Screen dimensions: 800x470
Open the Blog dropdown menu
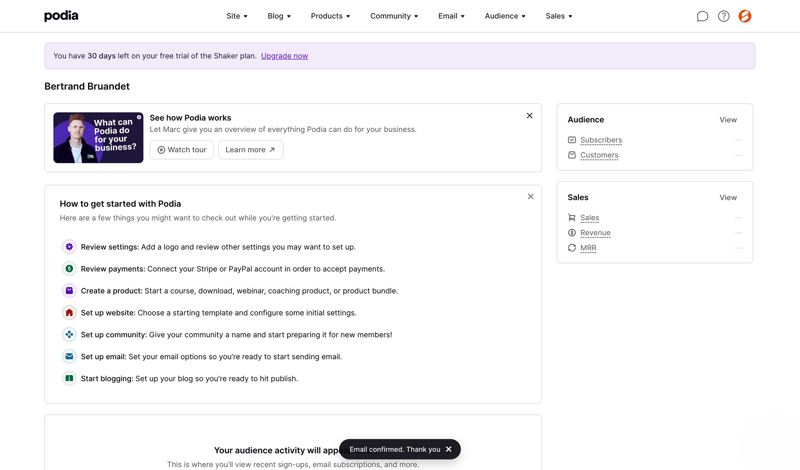pos(279,16)
